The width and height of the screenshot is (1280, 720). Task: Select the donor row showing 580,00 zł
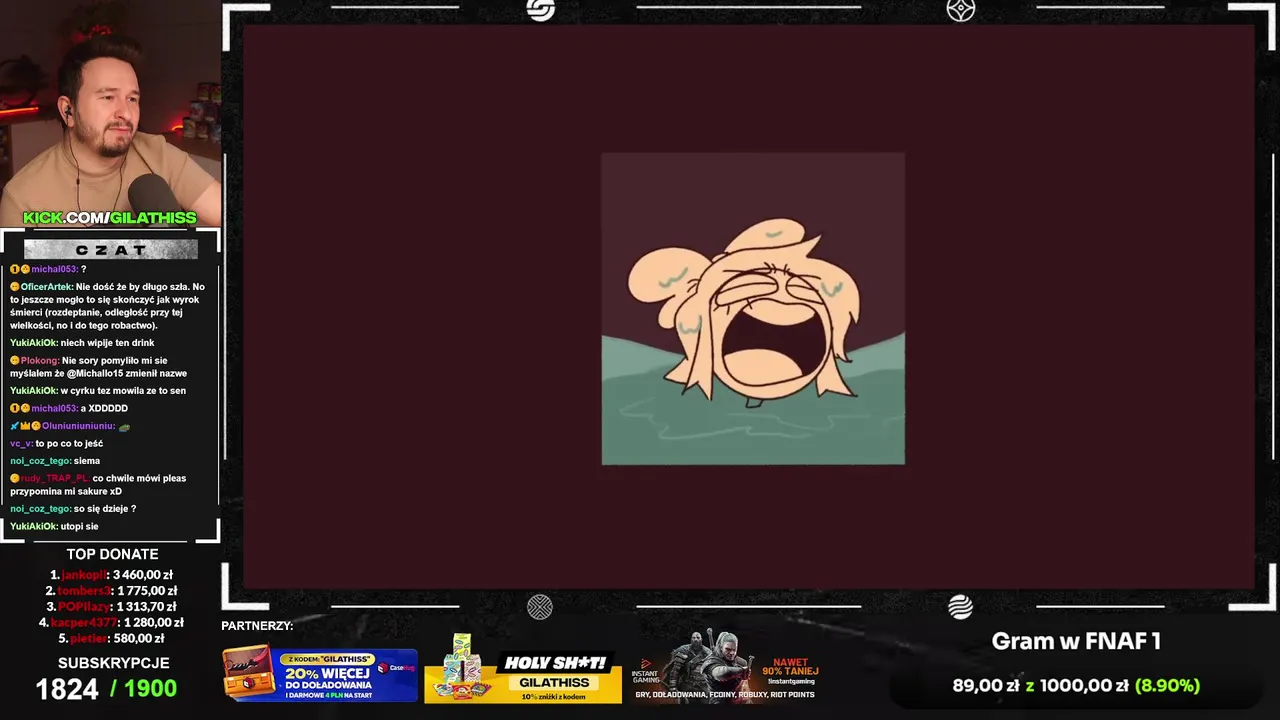111,639
